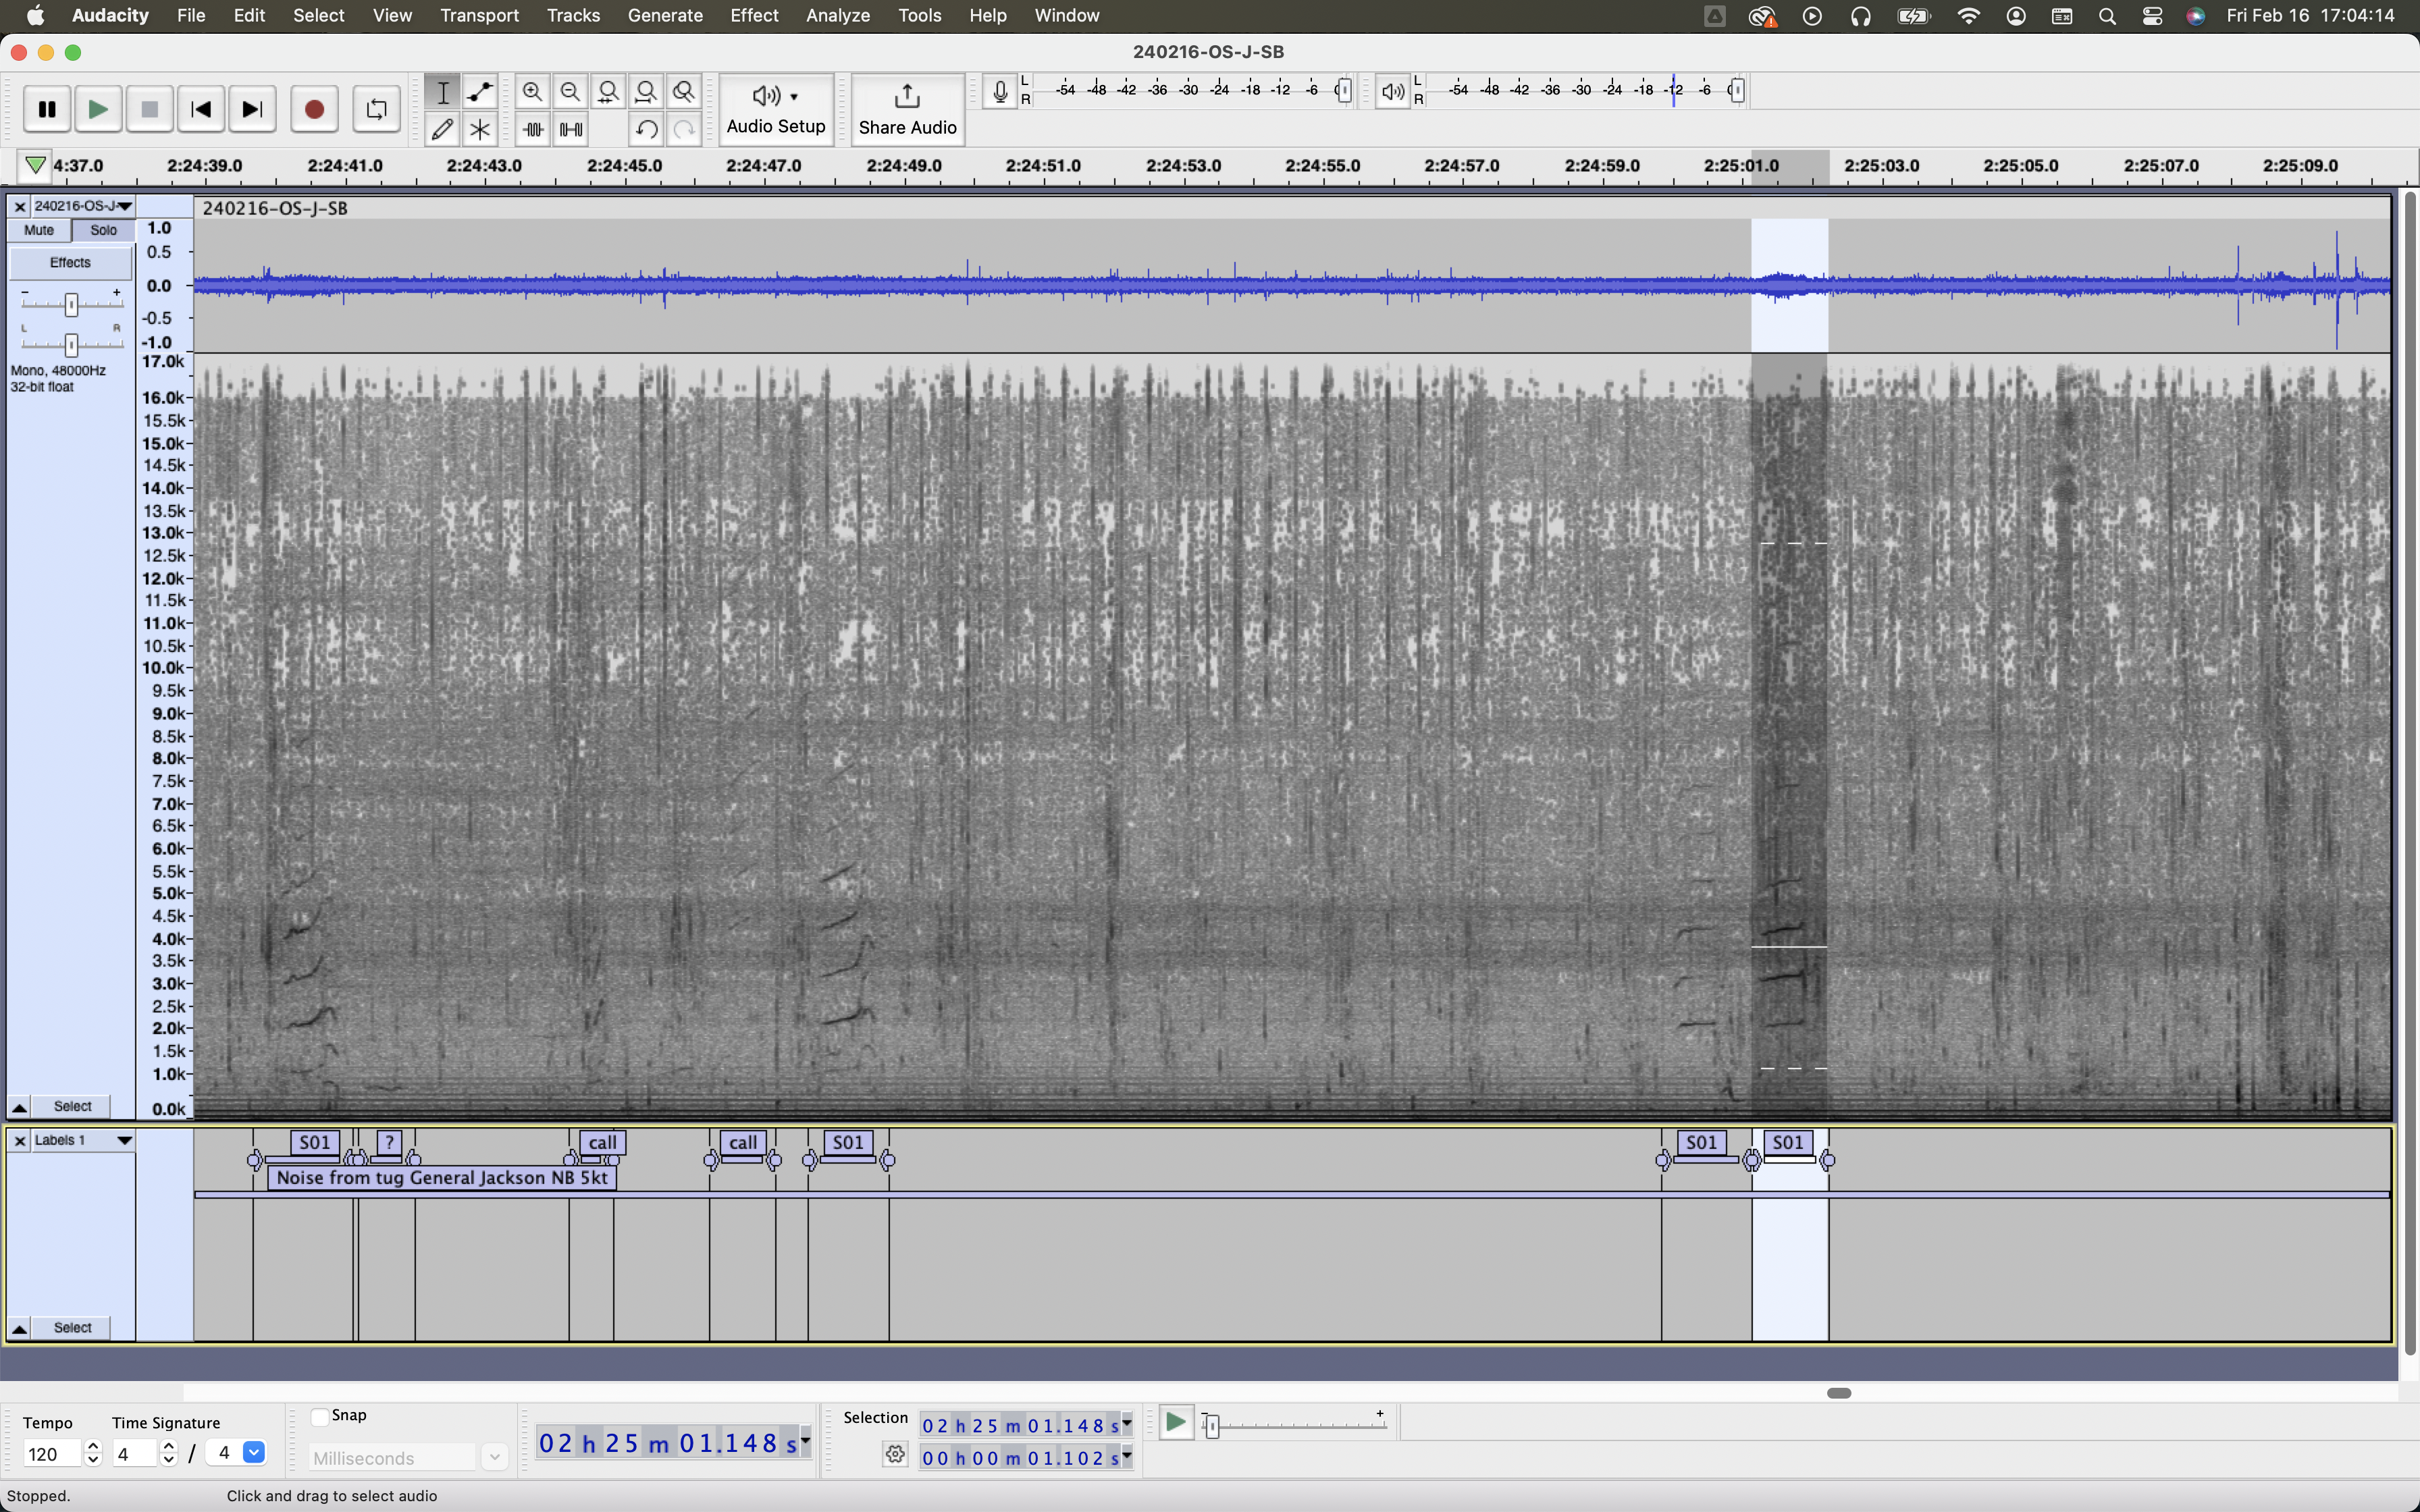
Task: Open the Analyze menu
Action: pos(838,16)
